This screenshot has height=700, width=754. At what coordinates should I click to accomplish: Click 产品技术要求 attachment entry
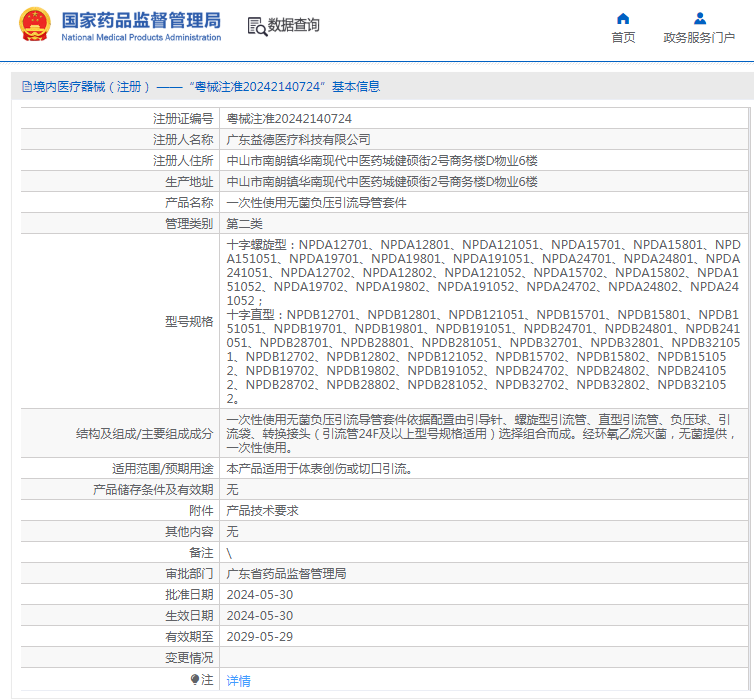[262, 510]
